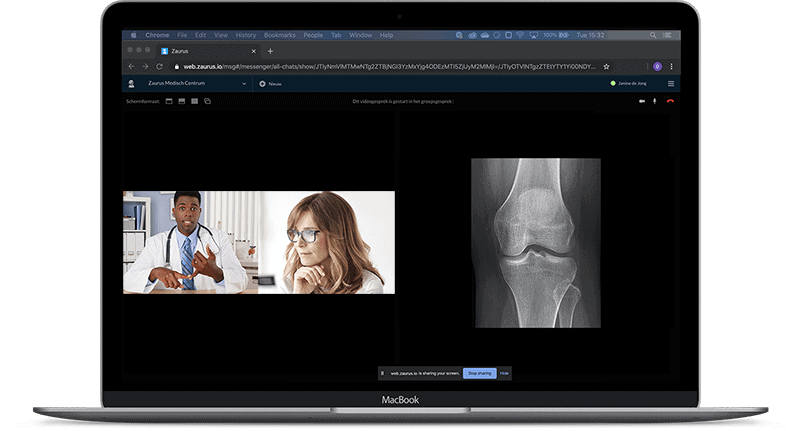The width and height of the screenshot is (800, 431).
Task: Open the Bookmarks menu
Action: click(280, 35)
